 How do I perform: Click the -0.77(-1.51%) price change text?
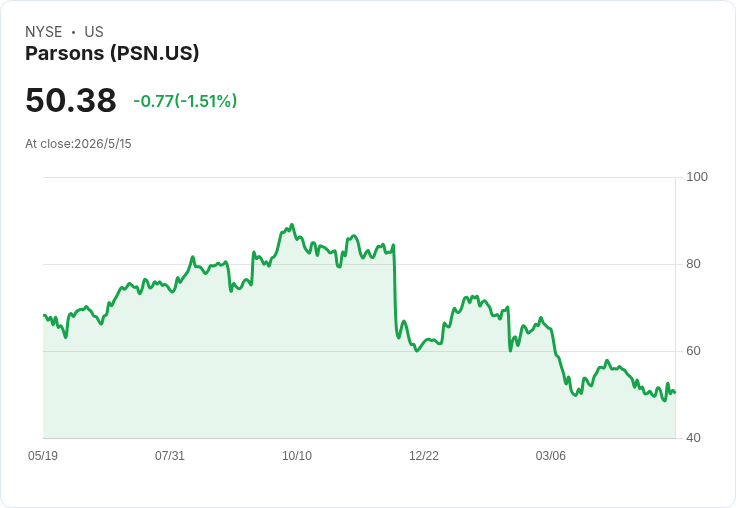(185, 101)
